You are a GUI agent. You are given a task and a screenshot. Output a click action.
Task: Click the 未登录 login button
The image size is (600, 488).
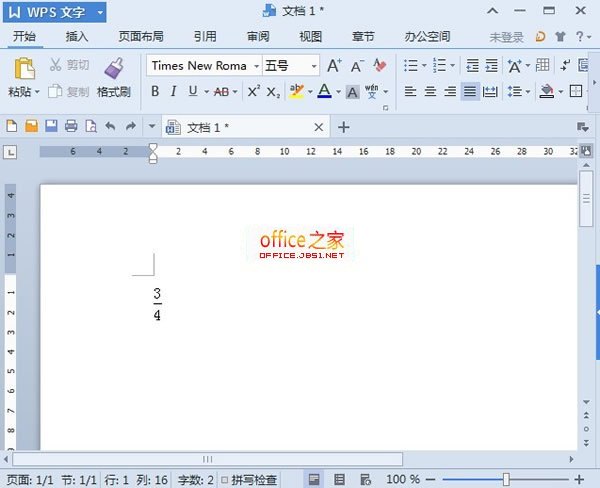(506, 37)
